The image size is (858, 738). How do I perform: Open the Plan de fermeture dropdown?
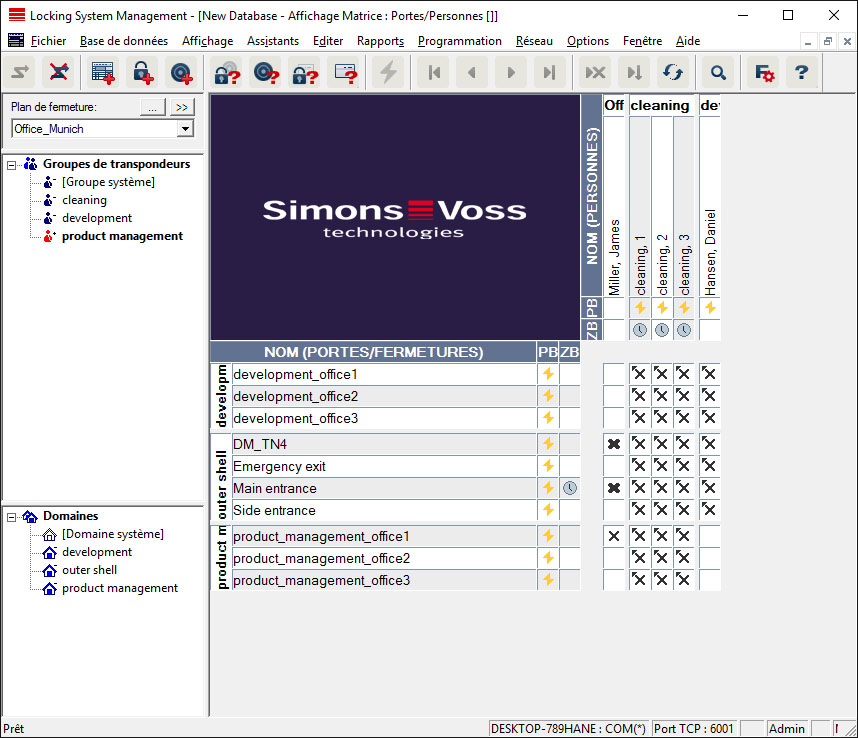tap(185, 129)
